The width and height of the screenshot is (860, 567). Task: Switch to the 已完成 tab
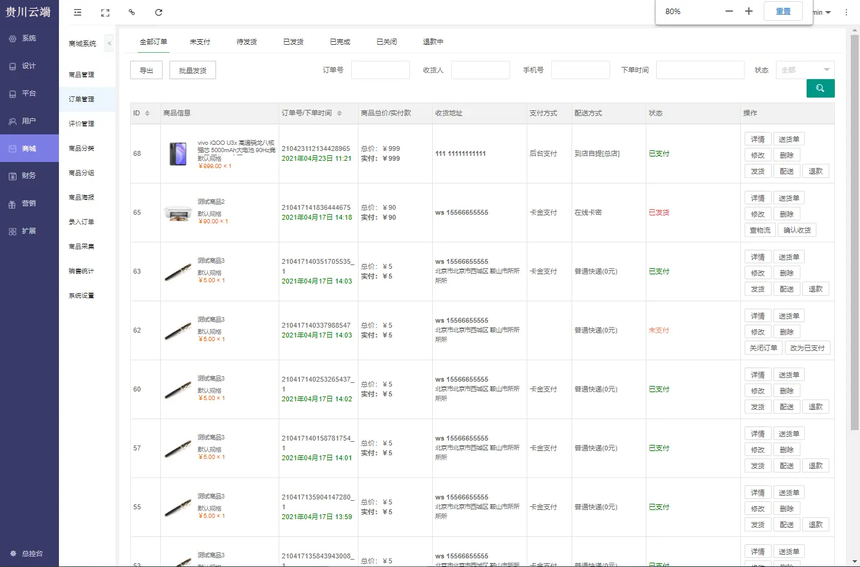pyautogui.click(x=340, y=42)
